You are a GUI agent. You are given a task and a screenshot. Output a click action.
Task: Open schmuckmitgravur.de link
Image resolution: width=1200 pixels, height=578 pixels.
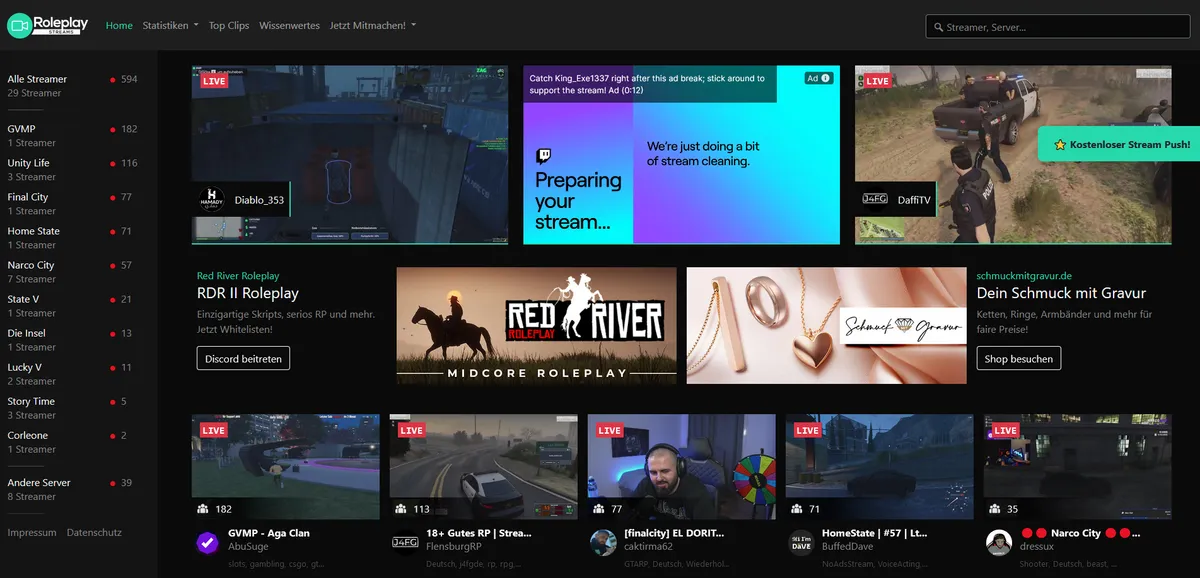[1024, 276]
